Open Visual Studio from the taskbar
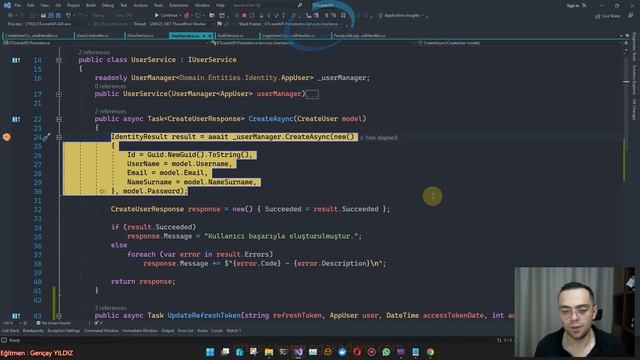 click(x=298, y=352)
